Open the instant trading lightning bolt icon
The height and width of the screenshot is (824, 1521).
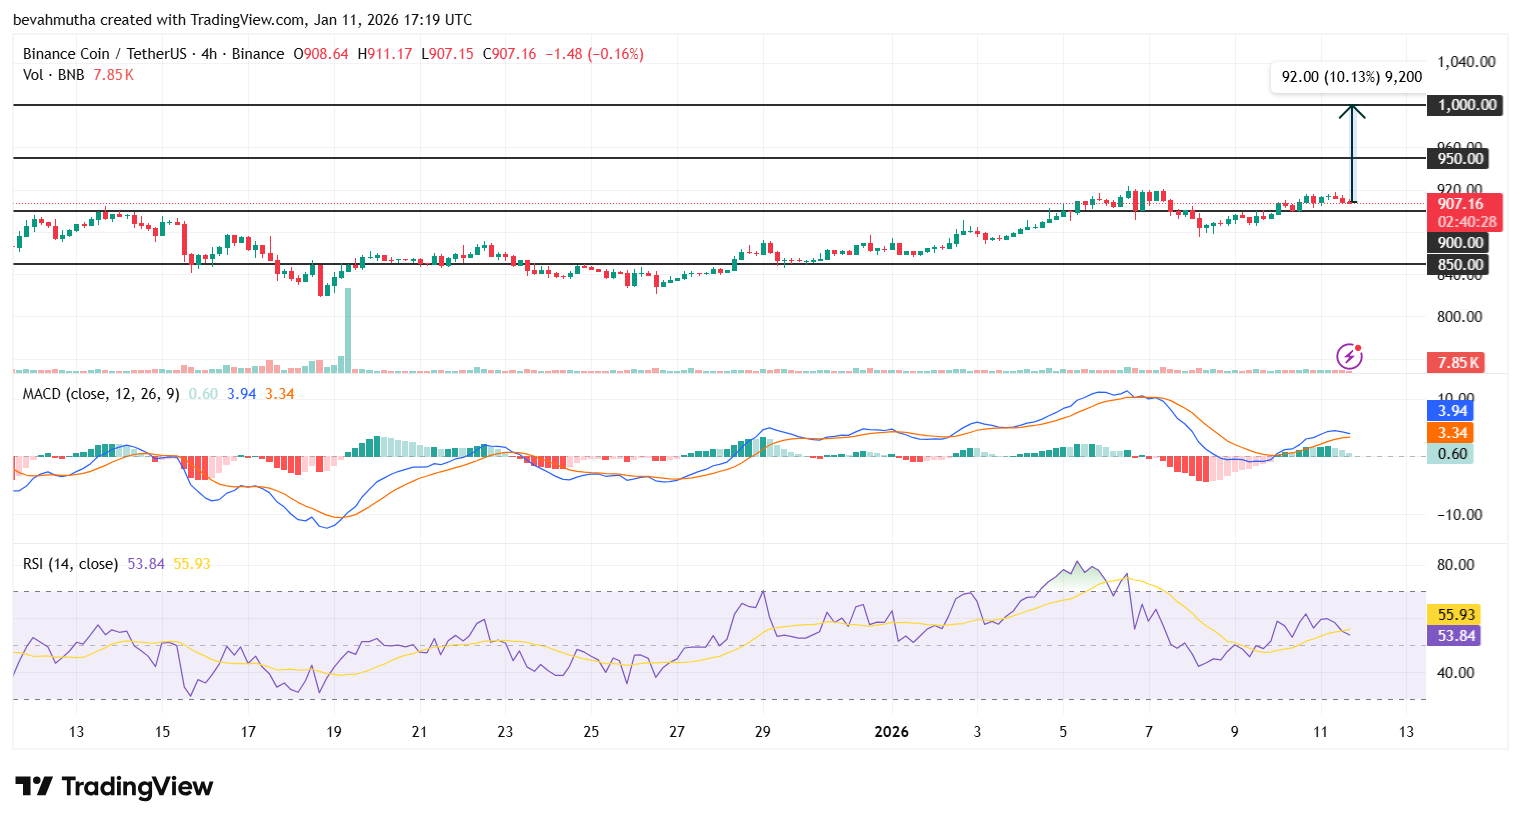(1349, 356)
